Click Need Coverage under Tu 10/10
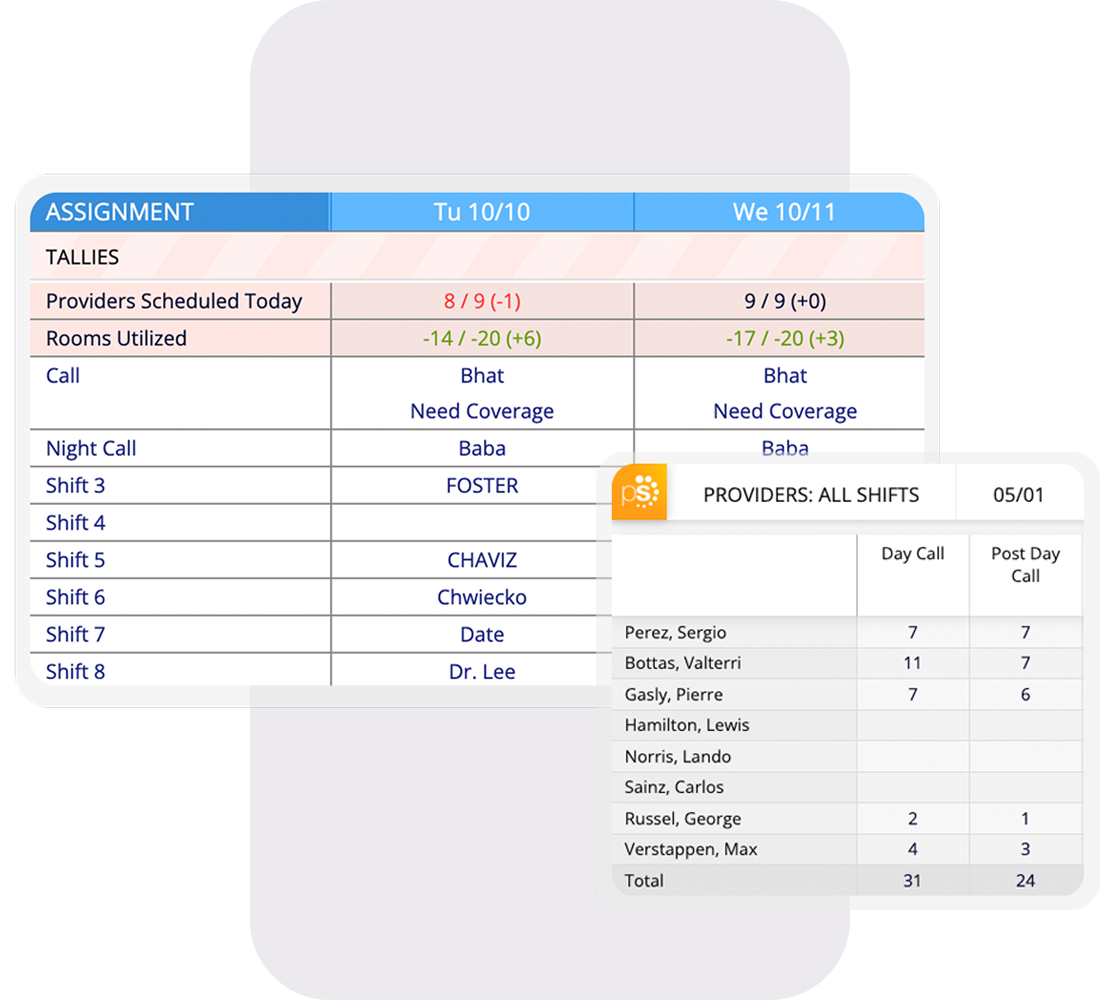 [x=482, y=411]
